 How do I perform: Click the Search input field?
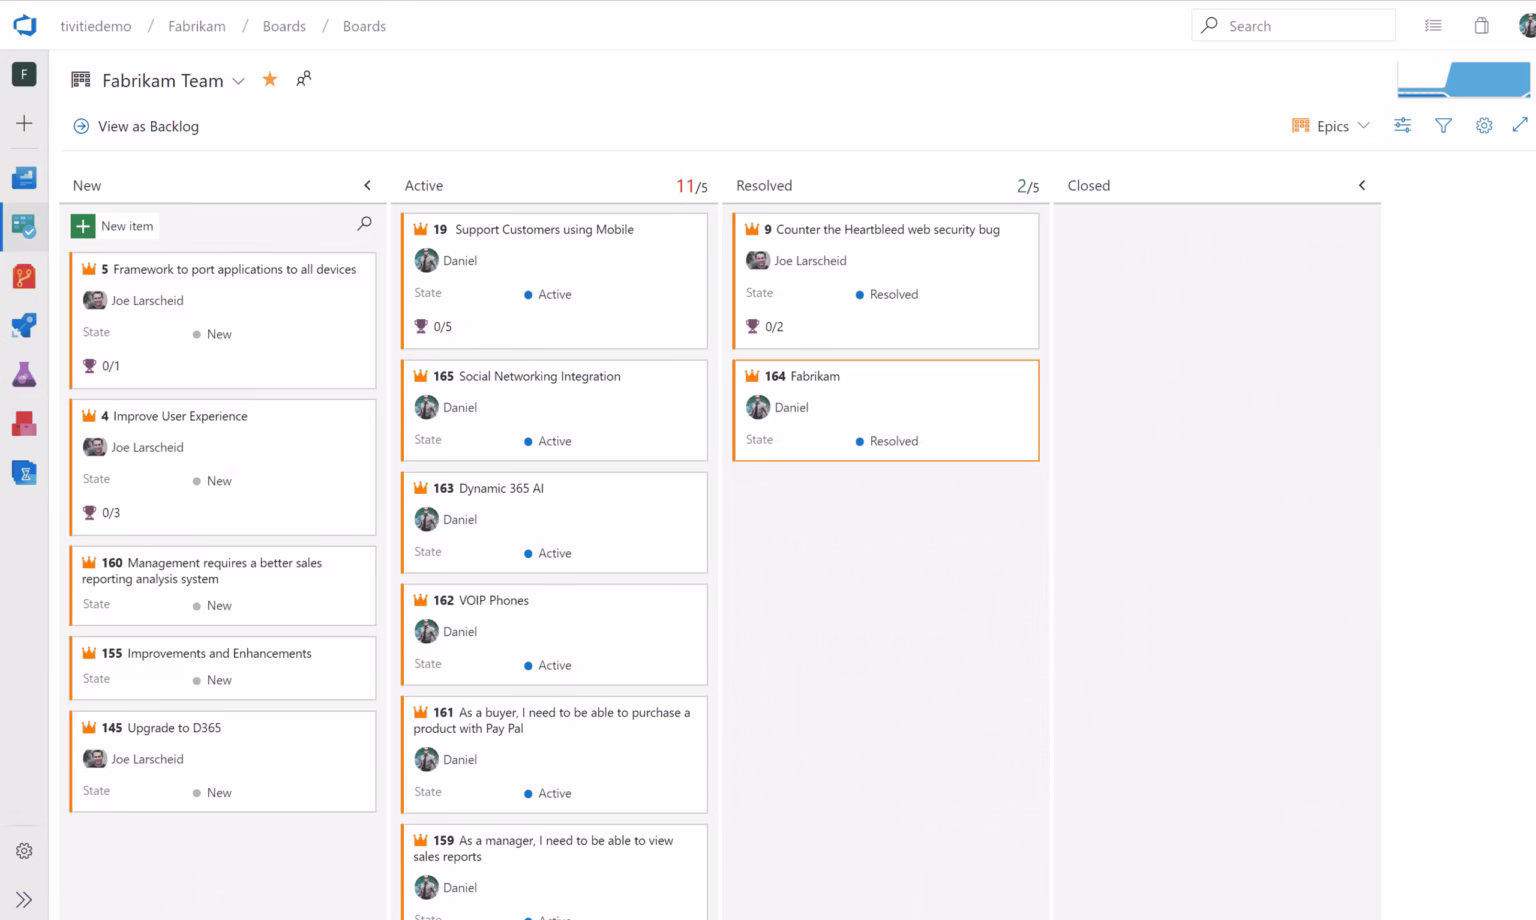(x=1293, y=26)
